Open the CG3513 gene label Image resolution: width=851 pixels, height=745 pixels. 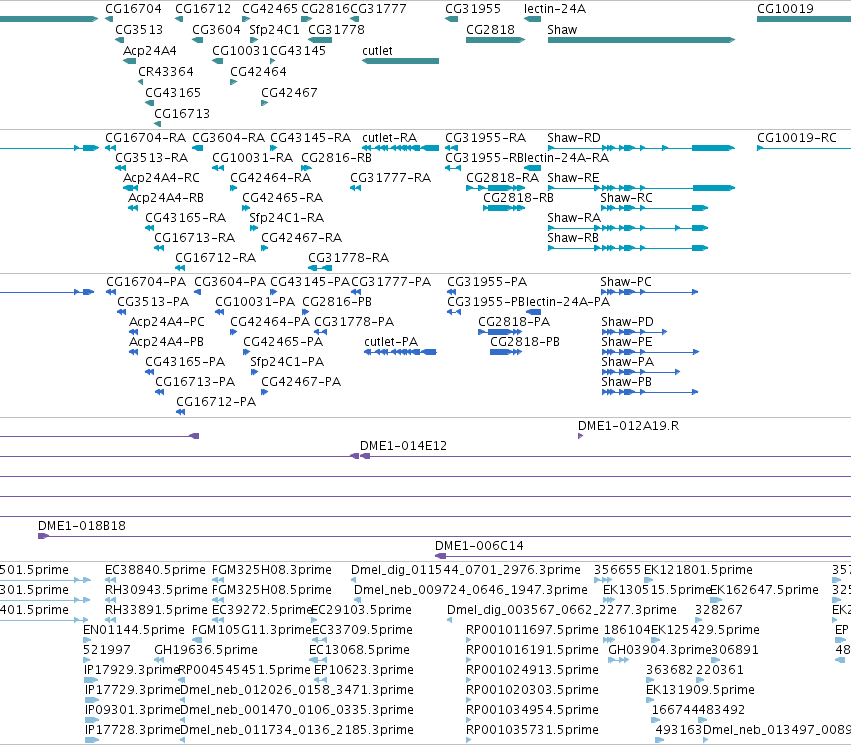coord(139,30)
